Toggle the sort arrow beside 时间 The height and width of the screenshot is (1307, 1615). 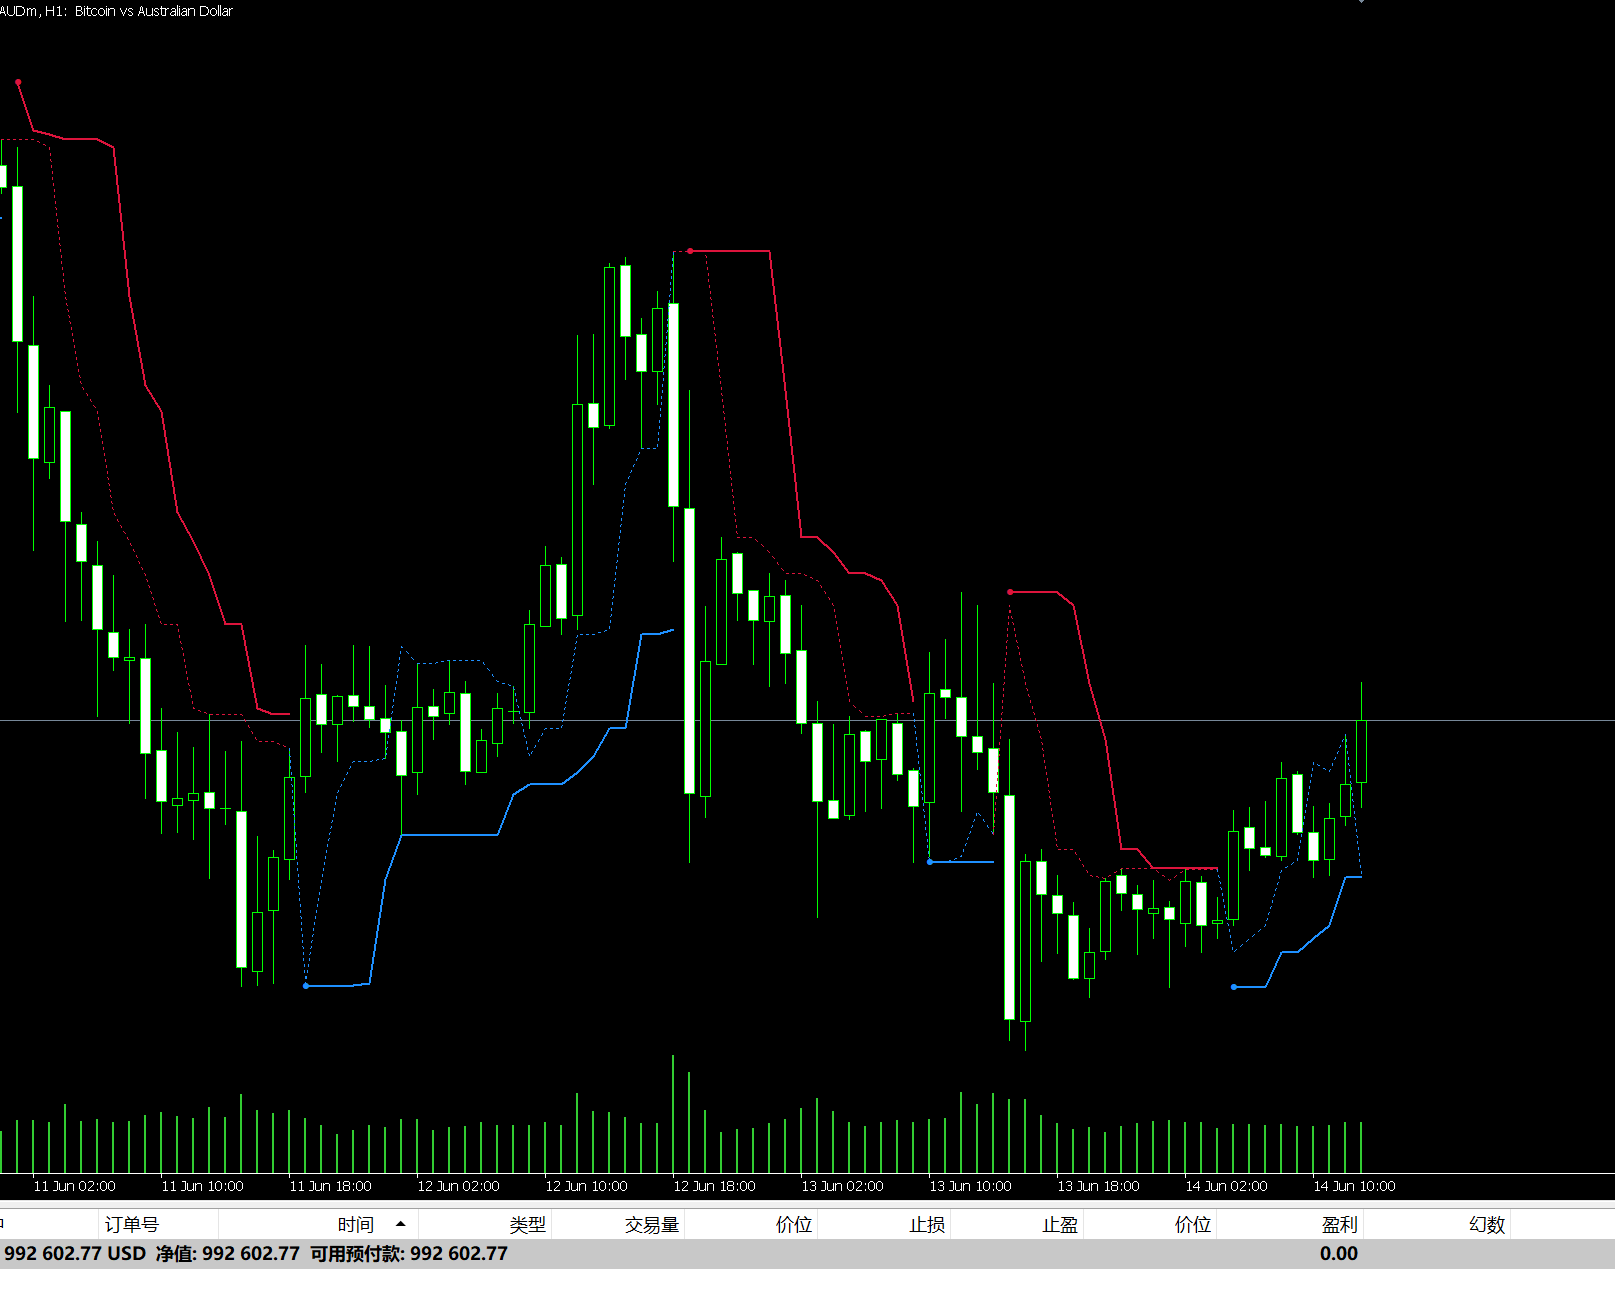click(400, 1224)
